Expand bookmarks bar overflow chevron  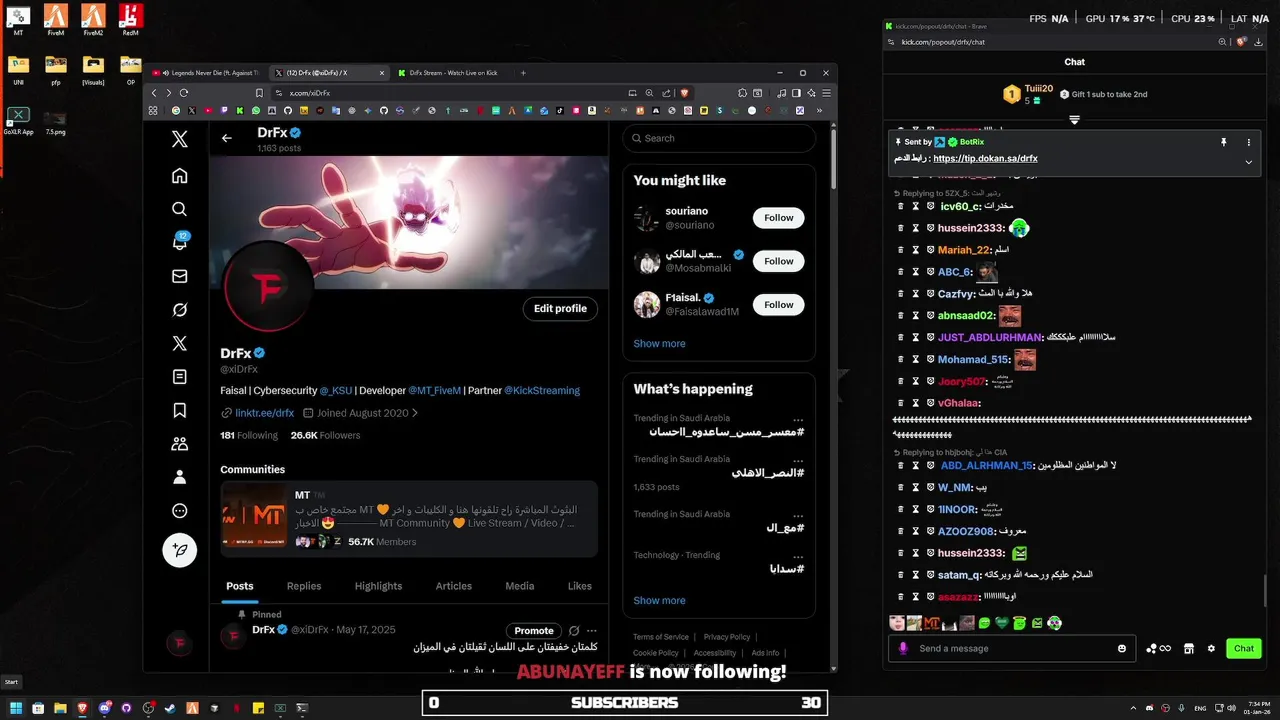(x=819, y=110)
